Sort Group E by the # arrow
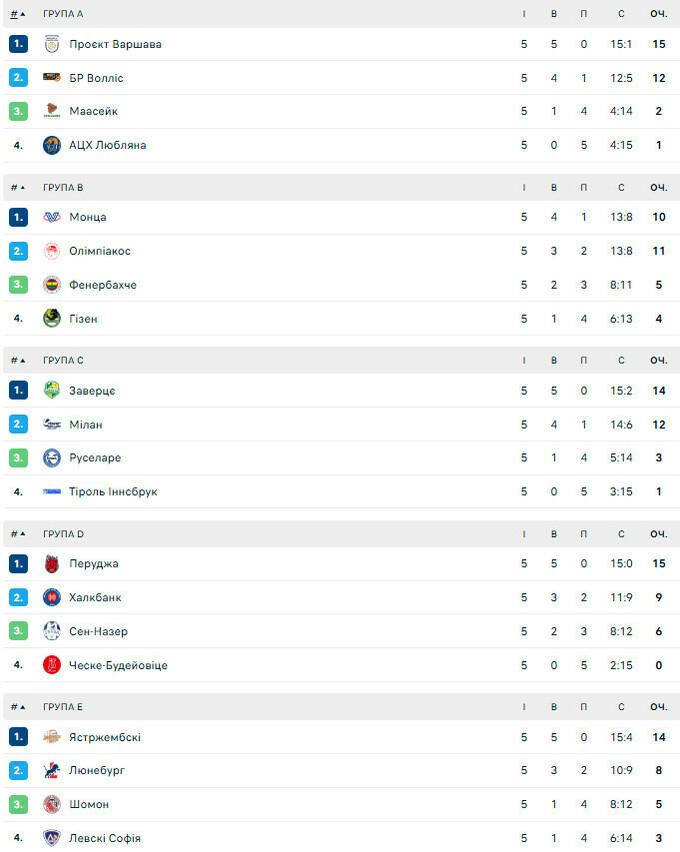The width and height of the screenshot is (680, 852). [18, 707]
